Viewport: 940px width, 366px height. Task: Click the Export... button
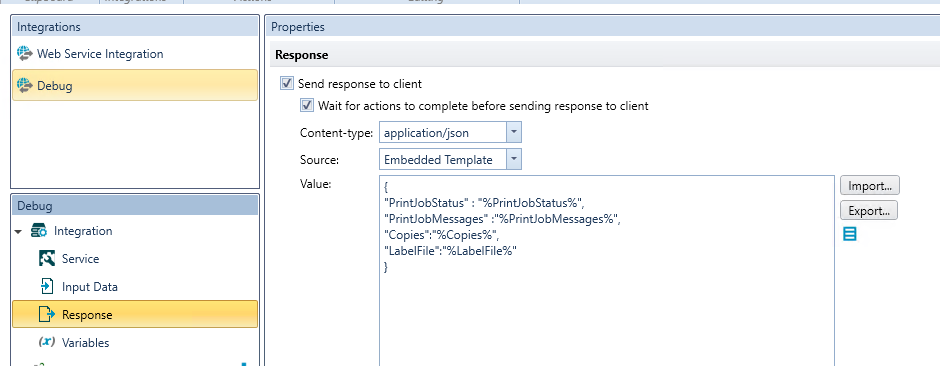tap(869, 211)
